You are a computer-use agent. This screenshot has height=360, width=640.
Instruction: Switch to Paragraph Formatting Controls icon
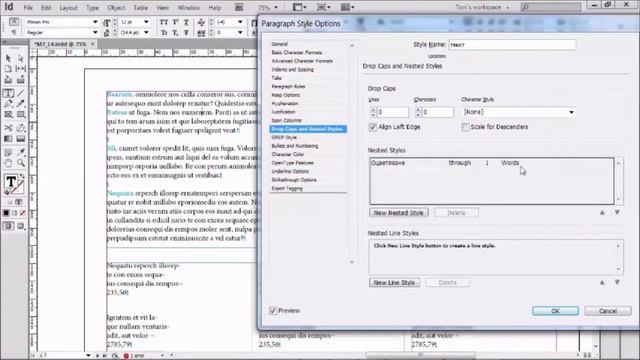[13, 33]
